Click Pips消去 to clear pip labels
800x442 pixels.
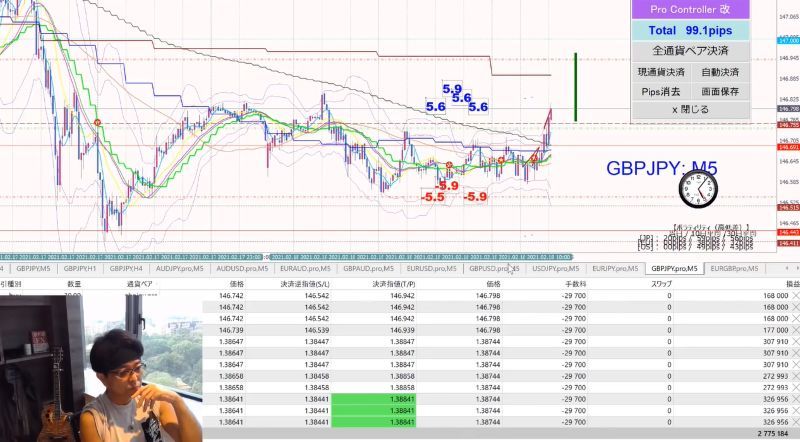coord(661,92)
